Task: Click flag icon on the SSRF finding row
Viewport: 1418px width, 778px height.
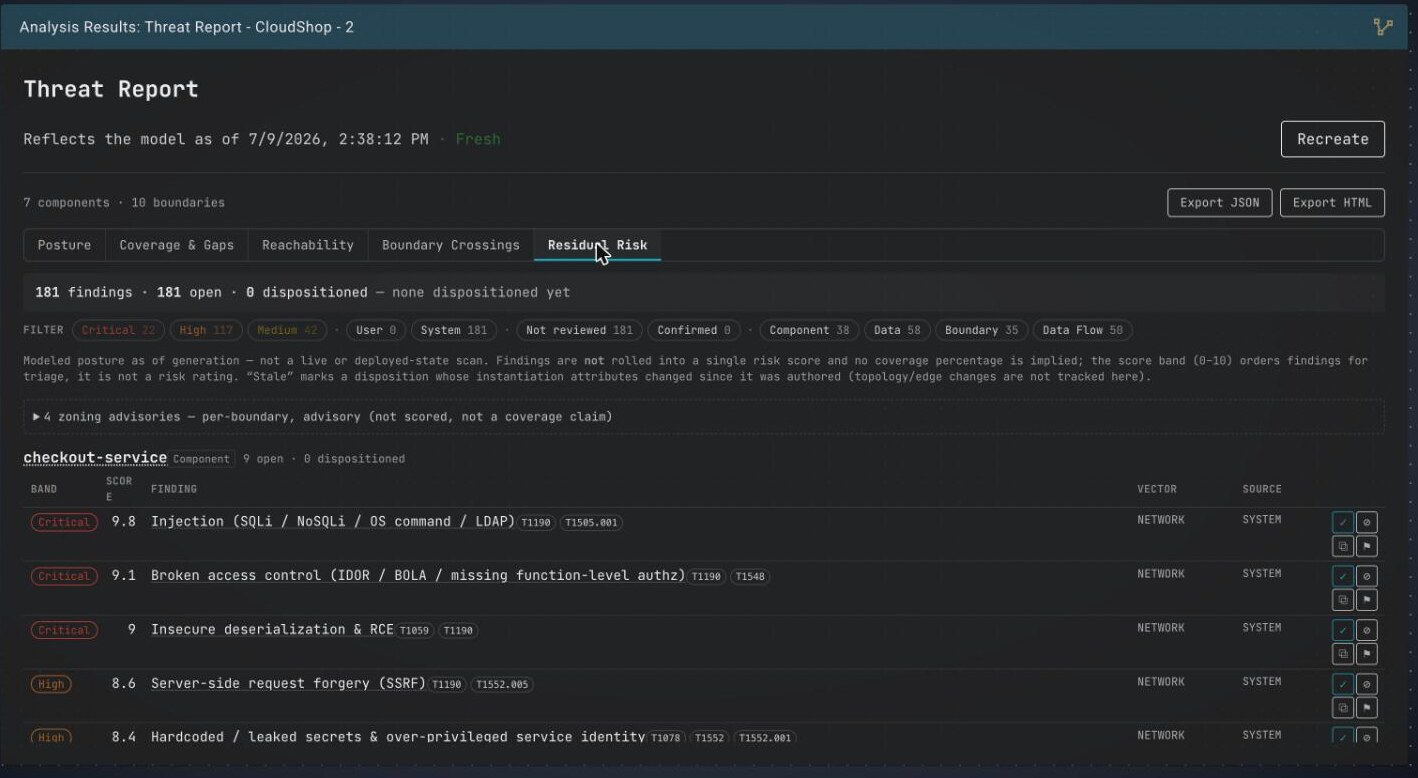Action: (1366, 708)
